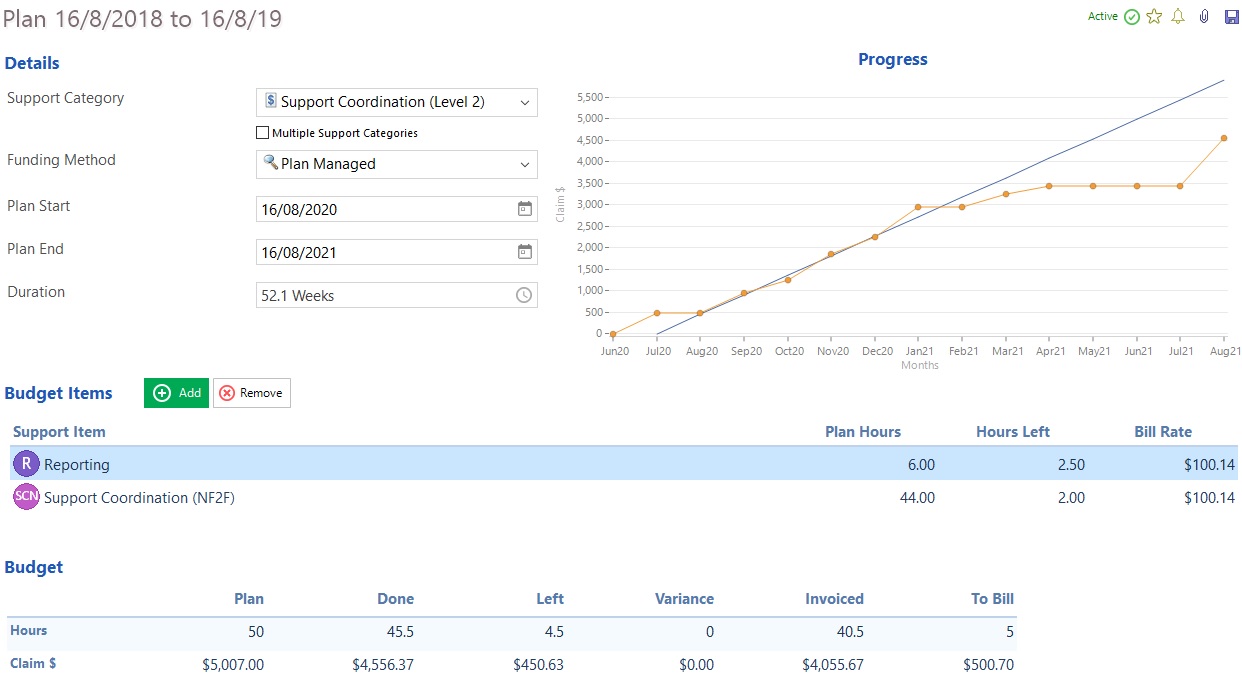Screen dimensions: 1242x681
Task: Save the plan with the disk icon
Action: pyautogui.click(x=1231, y=17)
